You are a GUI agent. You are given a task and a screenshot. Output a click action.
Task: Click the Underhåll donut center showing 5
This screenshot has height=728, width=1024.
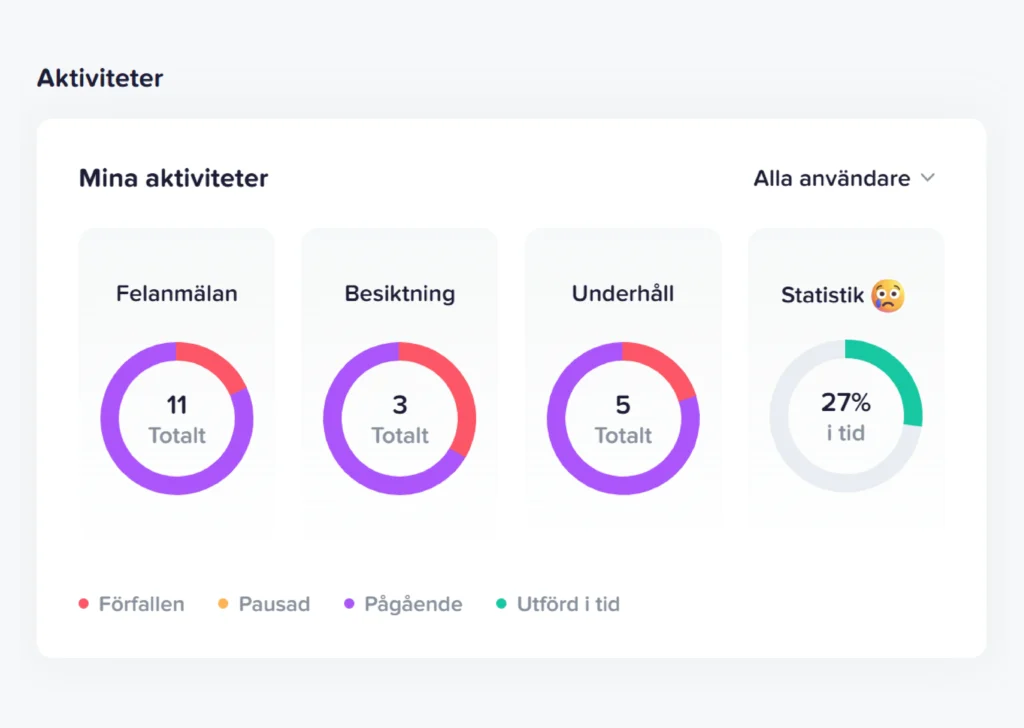(x=623, y=419)
